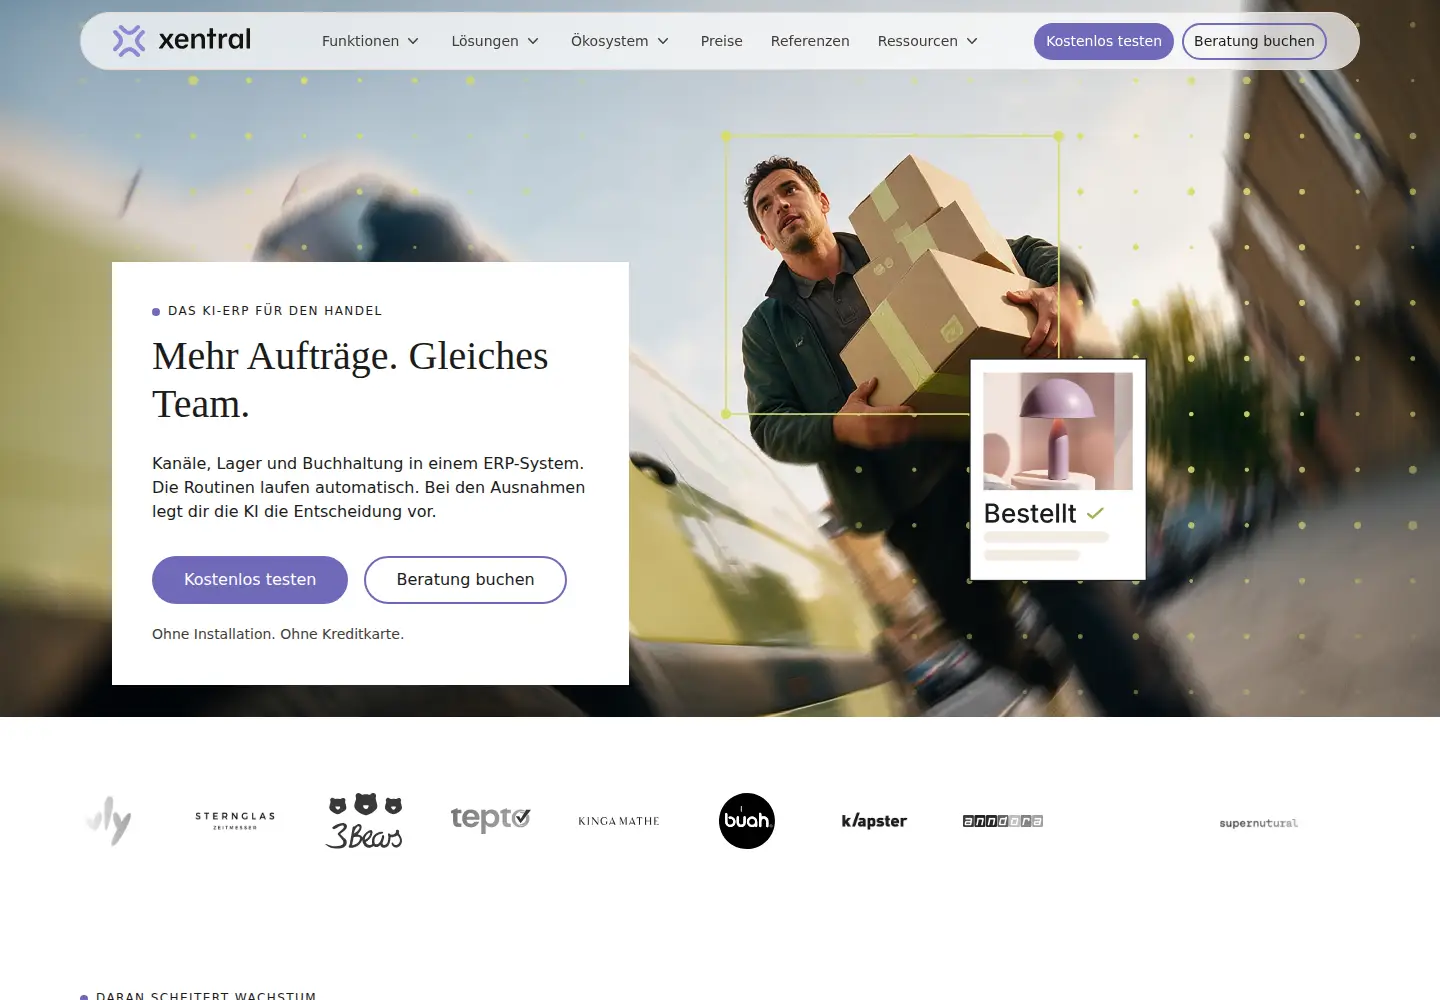Click the Sternglas Zeitmesser logo
This screenshot has width=1440, height=1000.
[x=235, y=821]
